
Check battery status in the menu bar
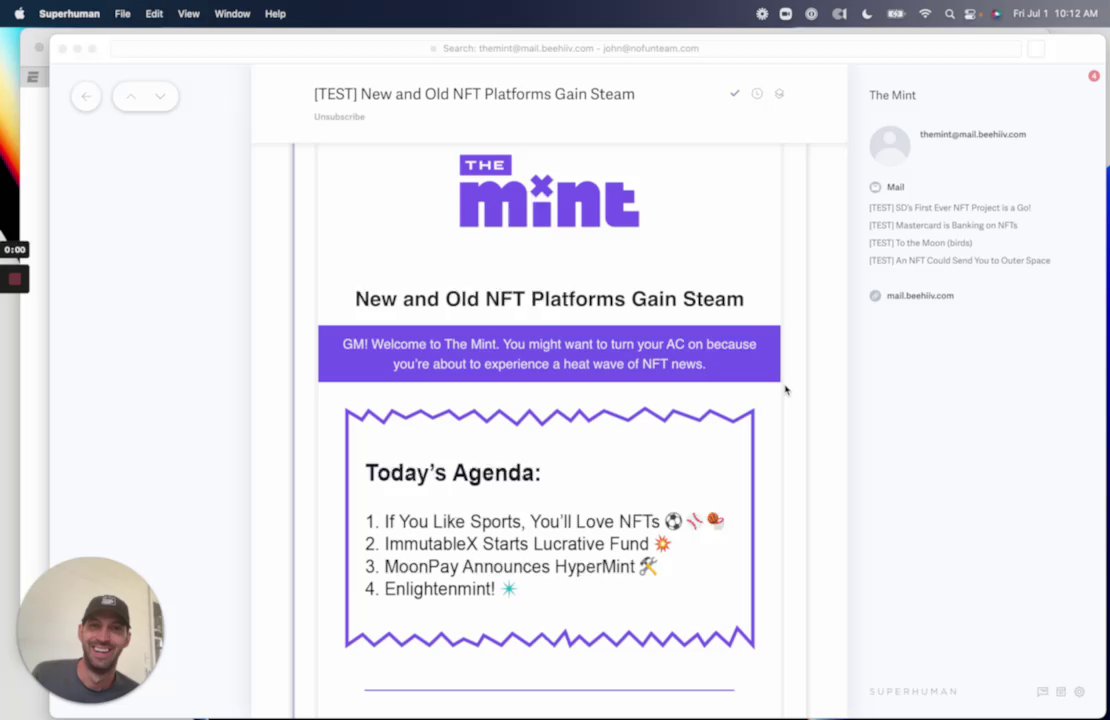(896, 13)
